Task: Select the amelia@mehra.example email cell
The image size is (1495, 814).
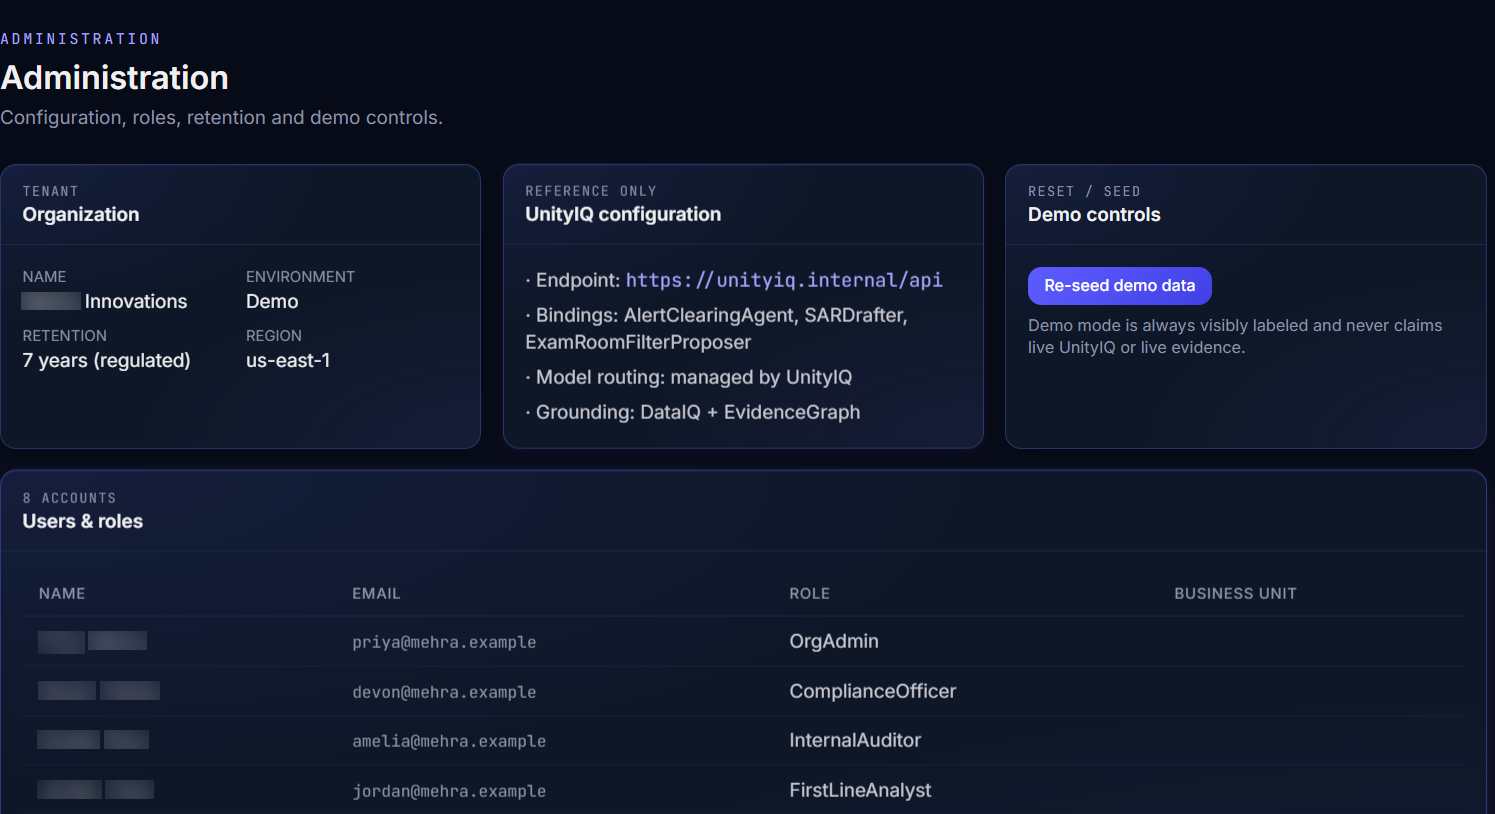Action: click(x=449, y=741)
